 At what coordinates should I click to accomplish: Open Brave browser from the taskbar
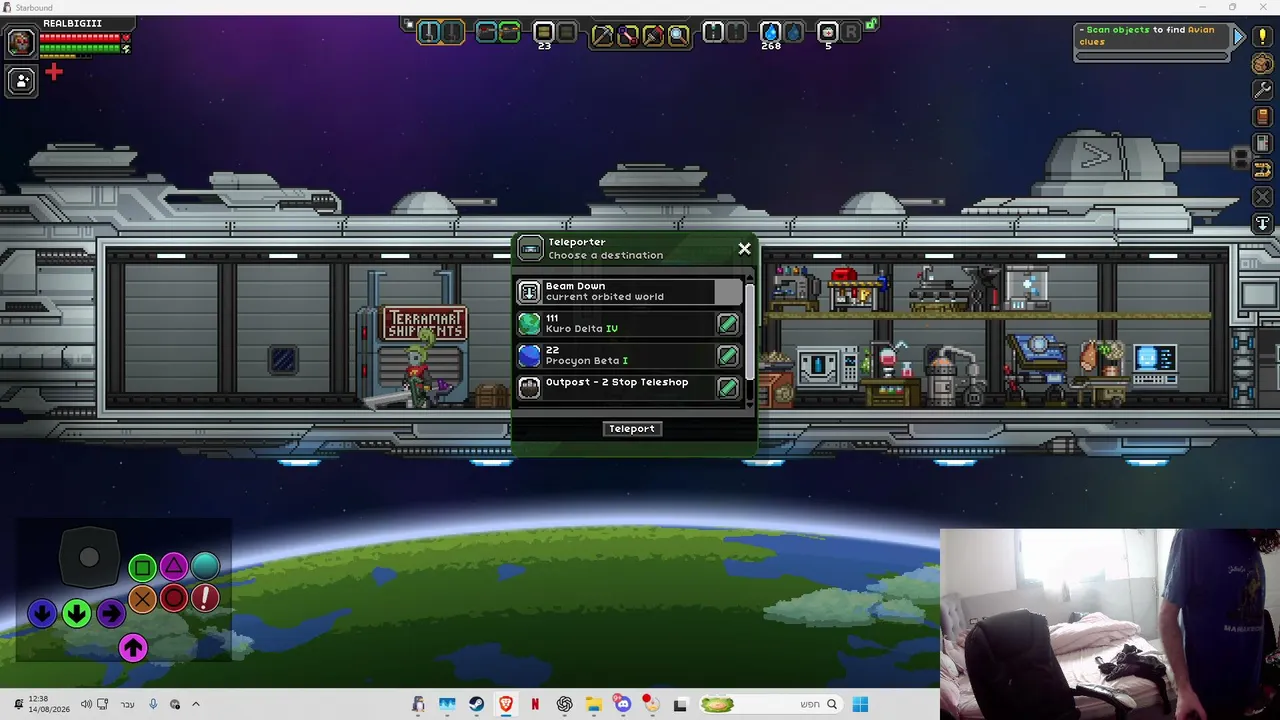(x=506, y=704)
